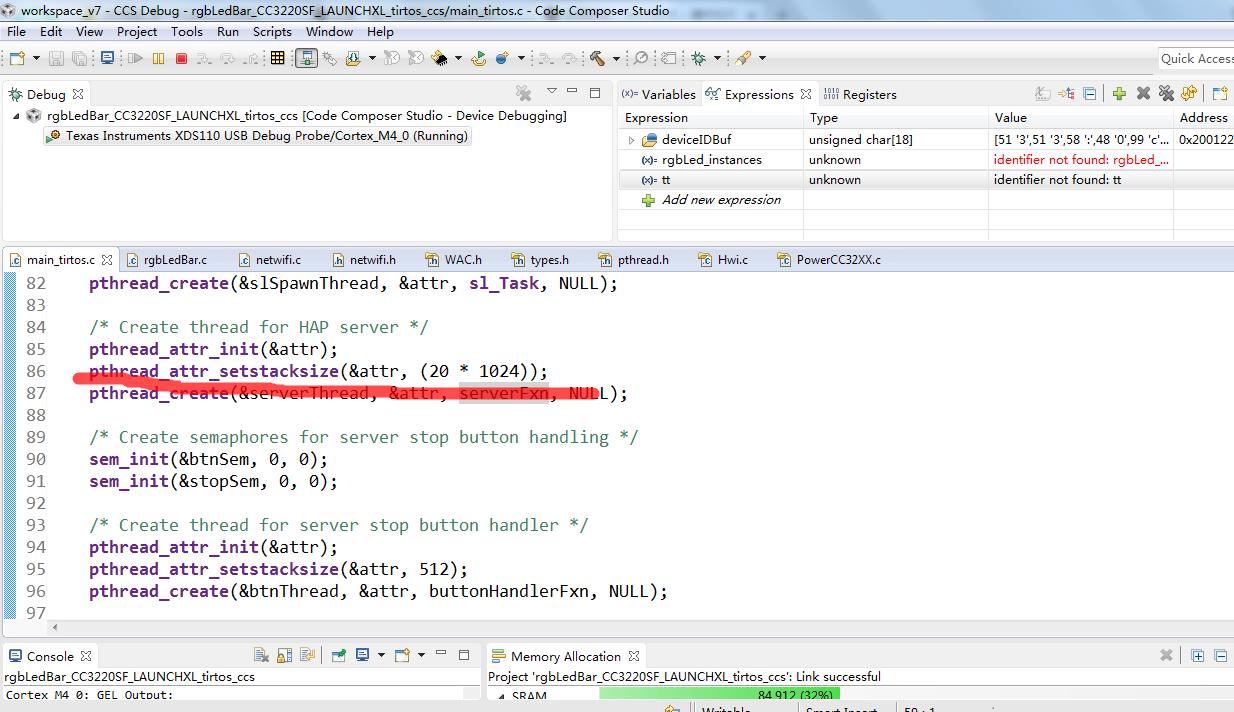Image resolution: width=1234 pixels, height=712 pixels.
Task: Switch to the Registers tab
Action: pyautogui.click(x=860, y=94)
